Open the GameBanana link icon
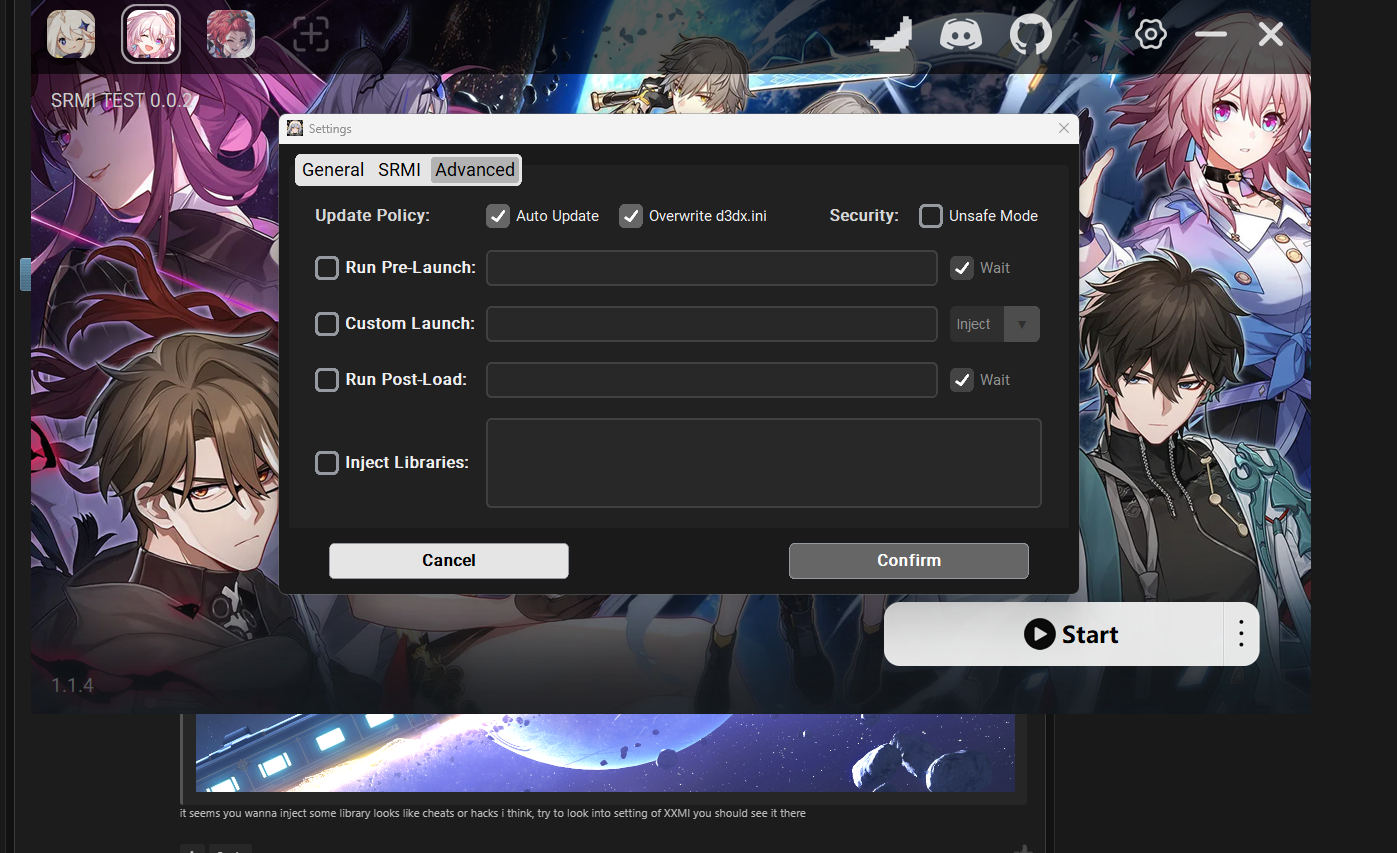This screenshot has height=853, width=1397. click(x=892, y=35)
